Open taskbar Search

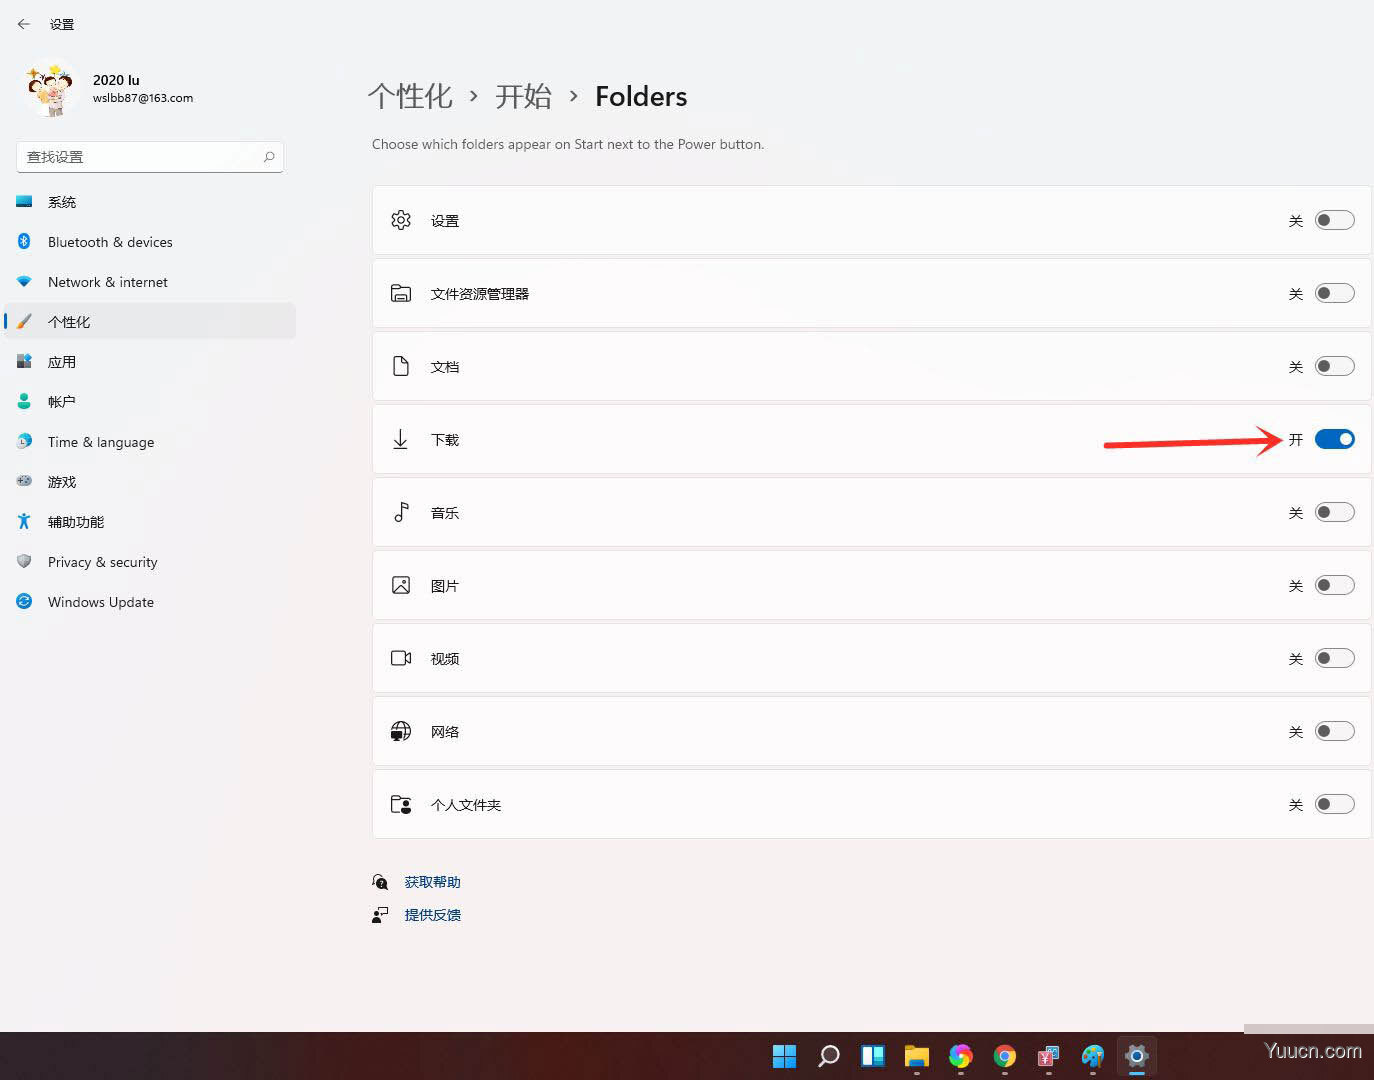pyautogui.click(x=829, y=1056)
